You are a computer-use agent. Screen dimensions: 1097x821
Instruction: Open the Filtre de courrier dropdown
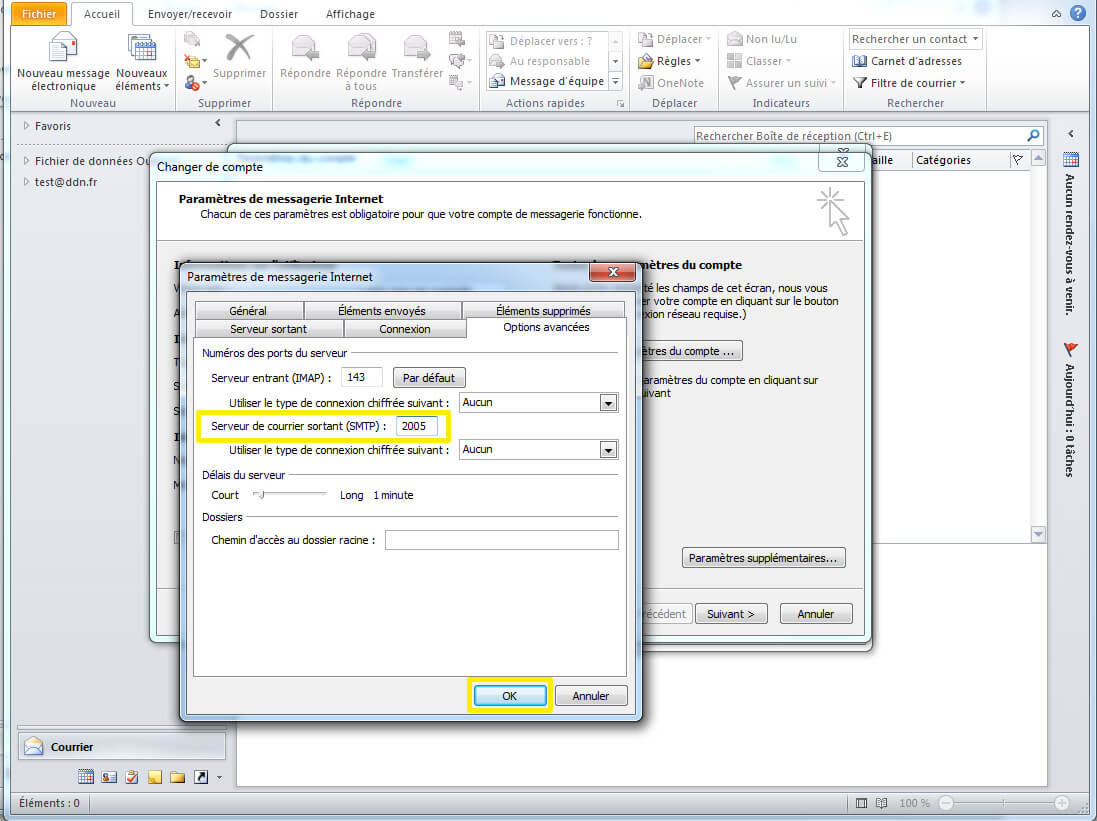(910, 83)
